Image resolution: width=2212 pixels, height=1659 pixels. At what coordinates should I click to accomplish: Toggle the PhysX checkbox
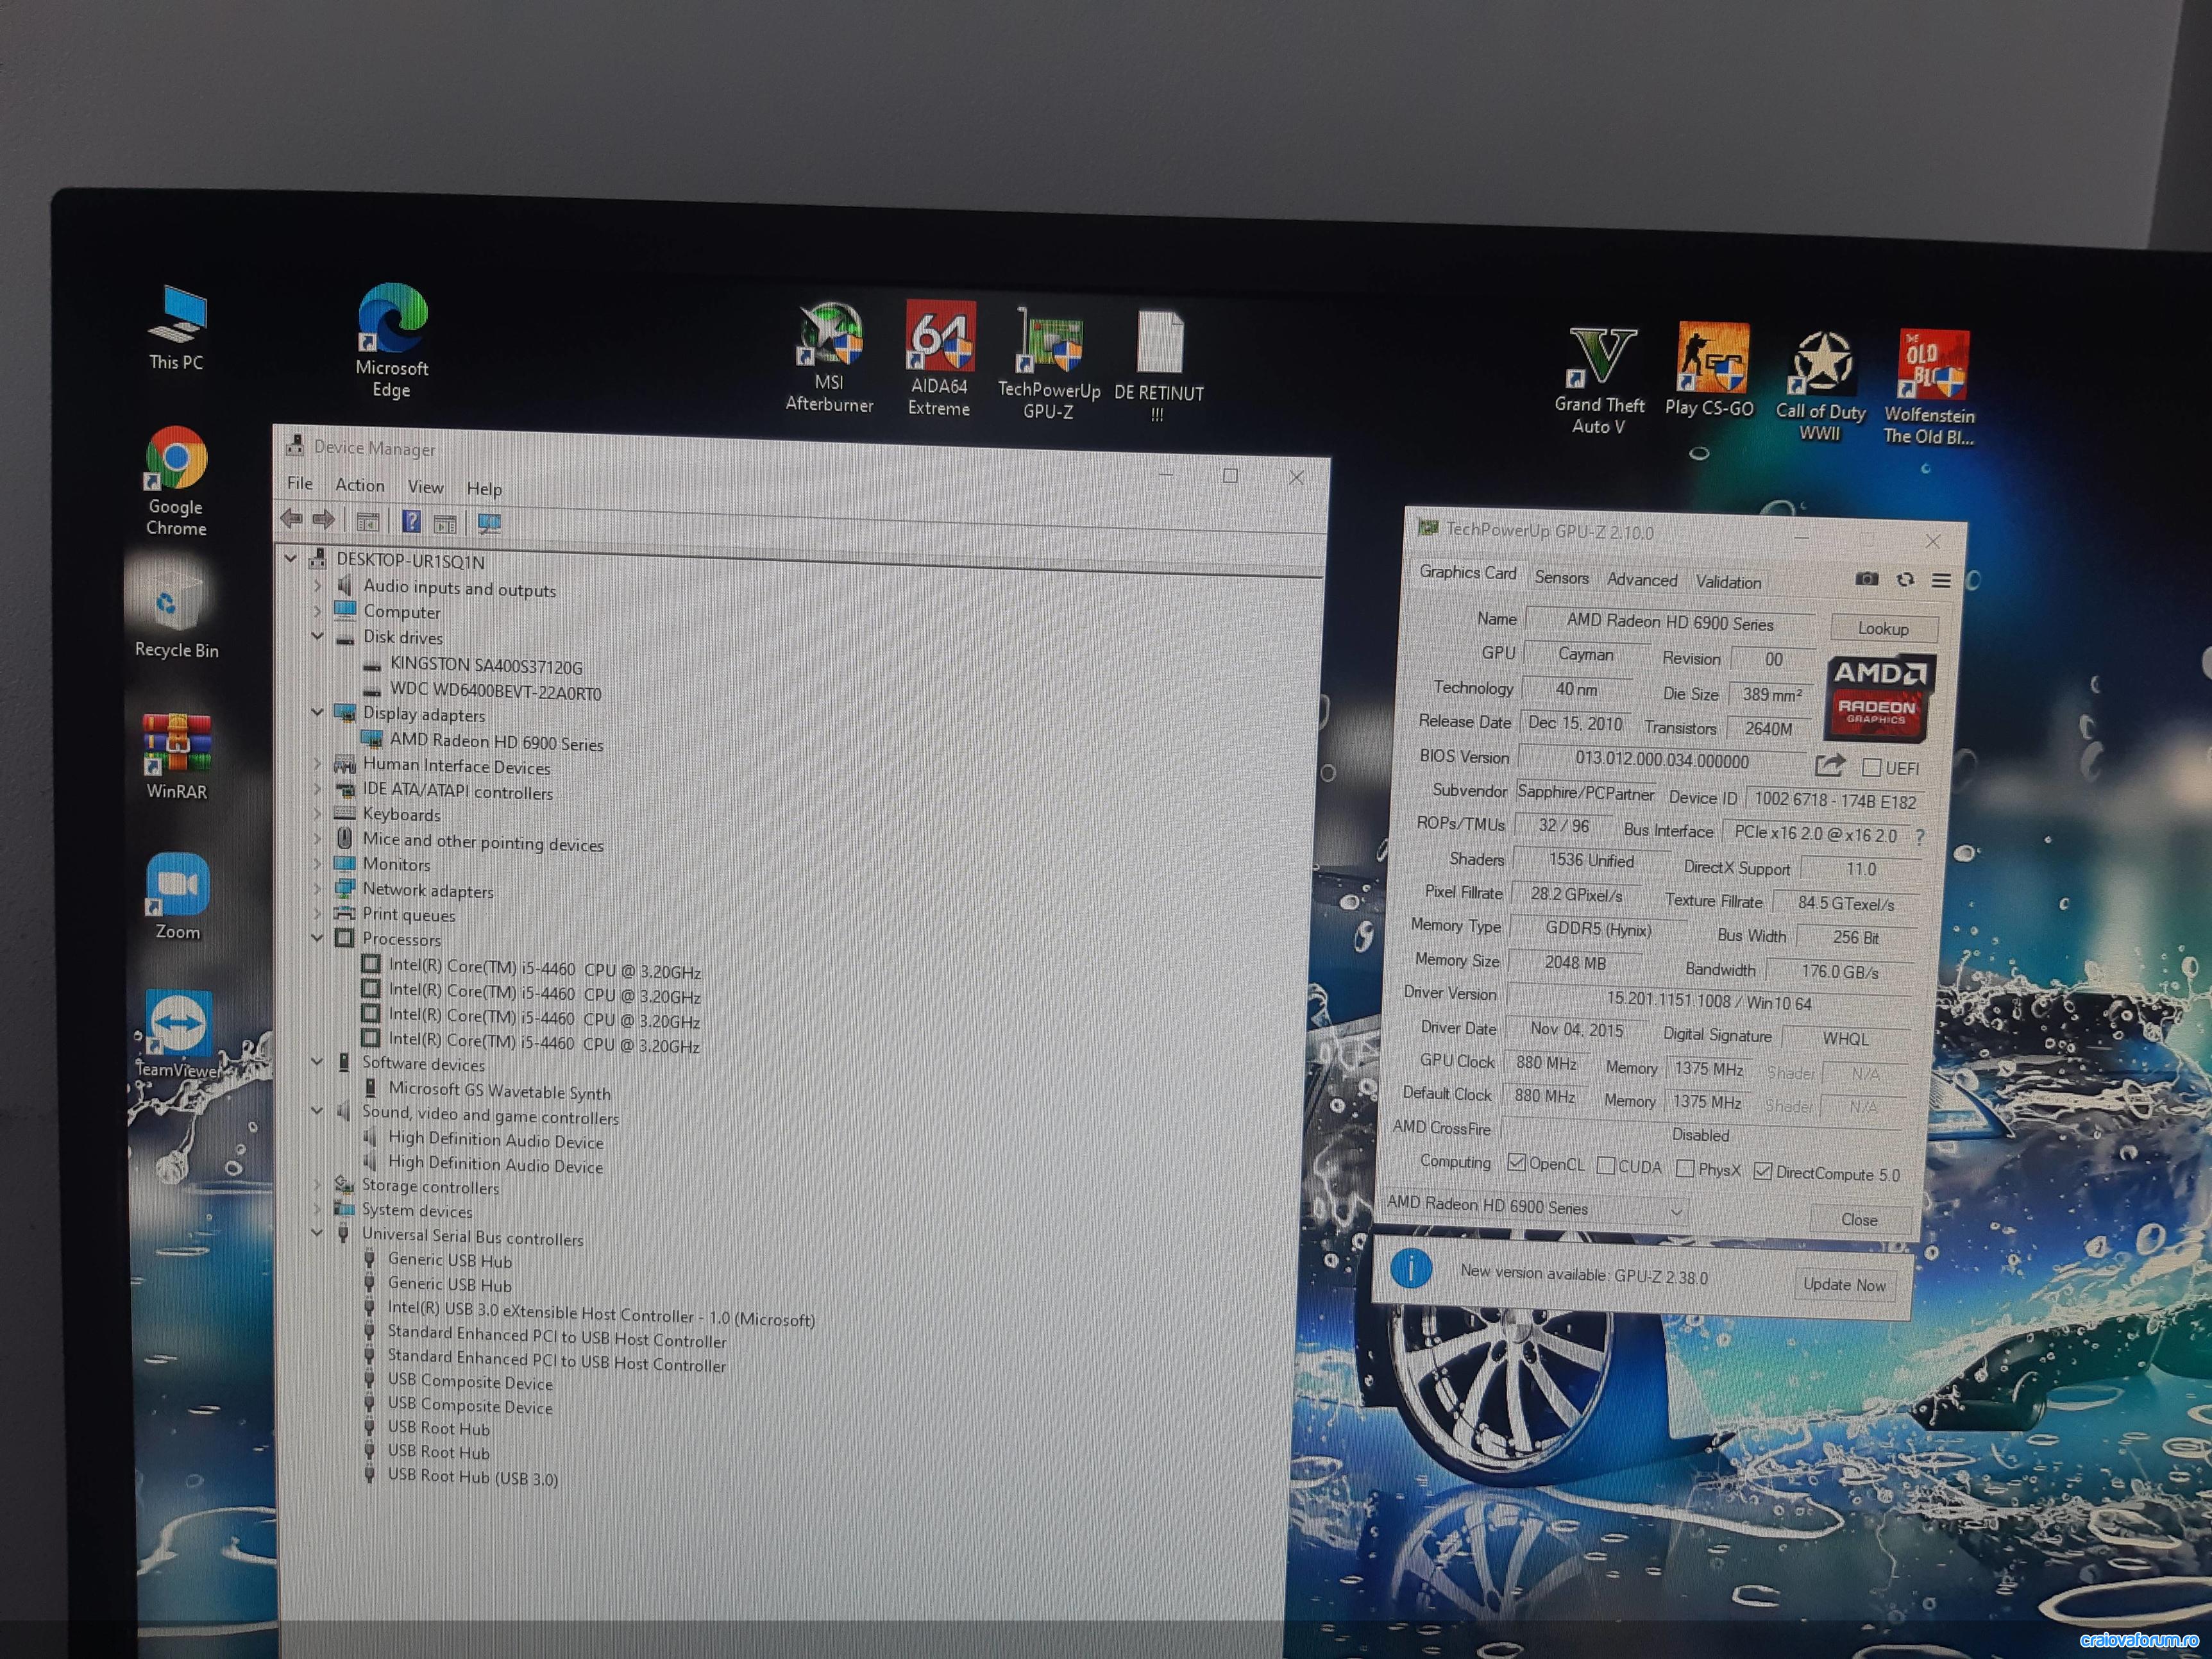click(1685, 1168)
